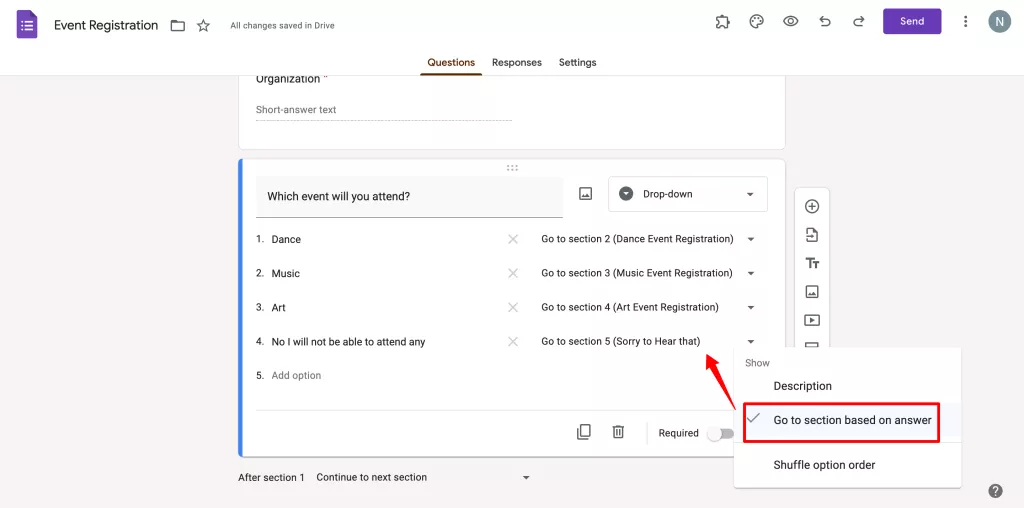Click the redo arrow icon

coord(858,22)
